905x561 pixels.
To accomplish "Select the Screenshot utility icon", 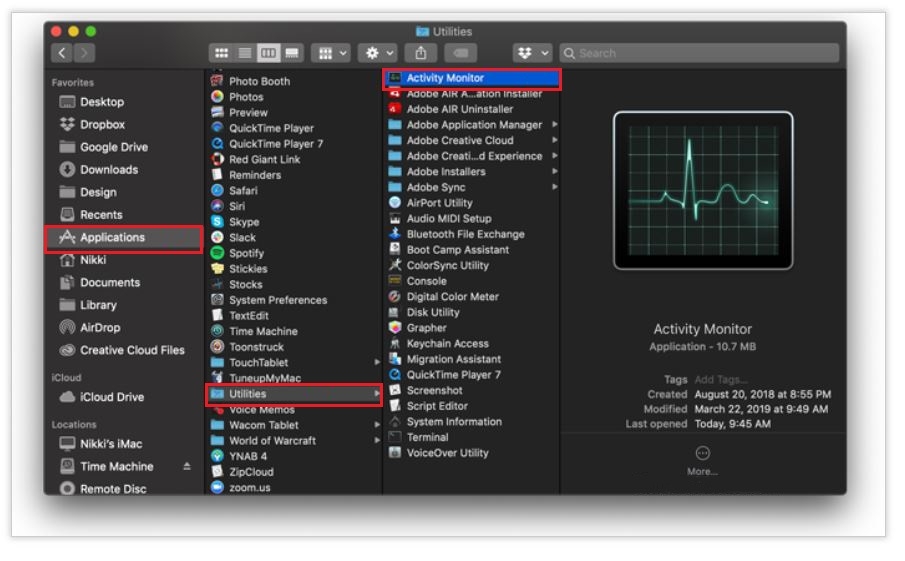I will point(395,390).
